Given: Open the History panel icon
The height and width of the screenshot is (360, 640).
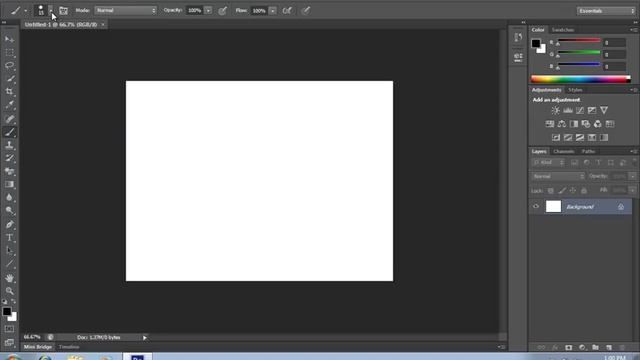Looking at the screenshot, I should point(518,38).
